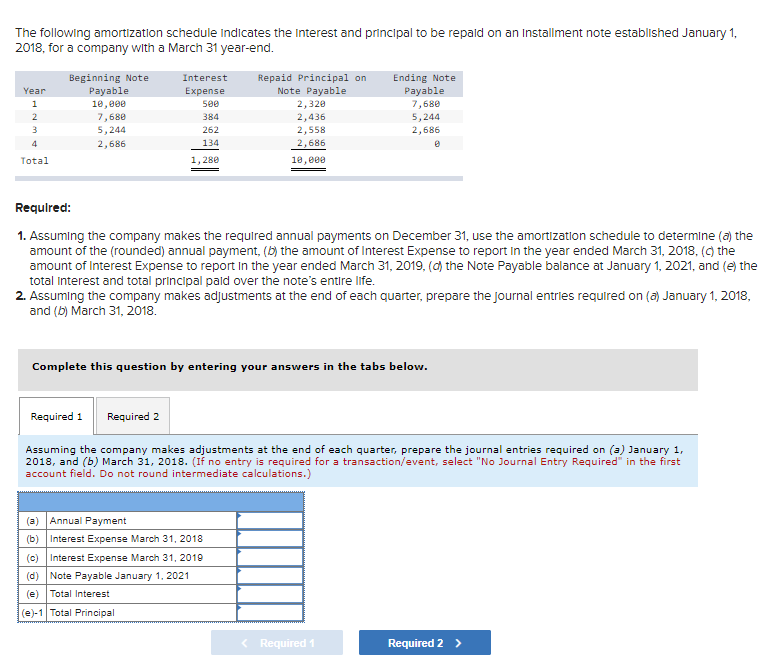Click the 1,280 total interest cell

204,160
